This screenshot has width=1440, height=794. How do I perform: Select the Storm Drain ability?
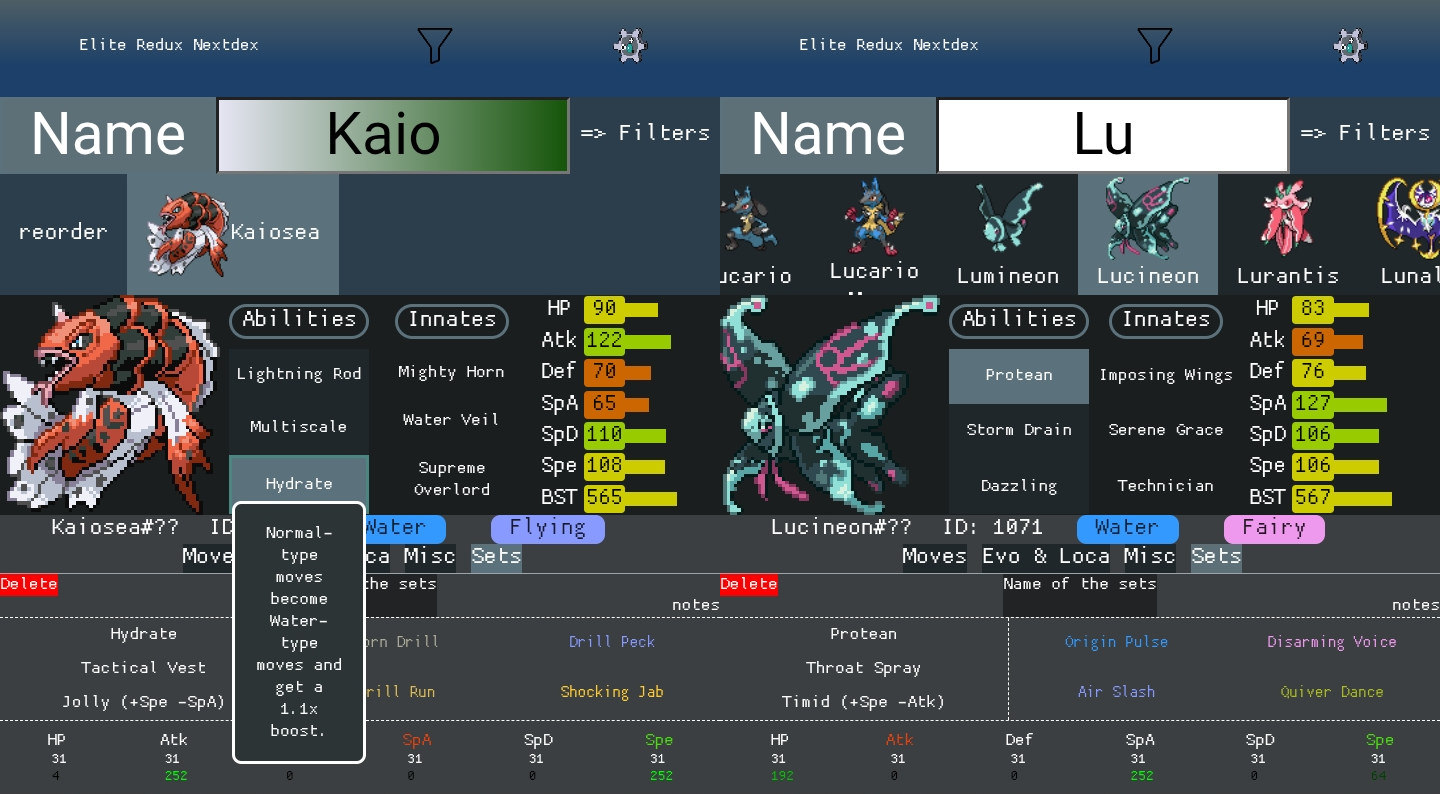click(1018, 430)
